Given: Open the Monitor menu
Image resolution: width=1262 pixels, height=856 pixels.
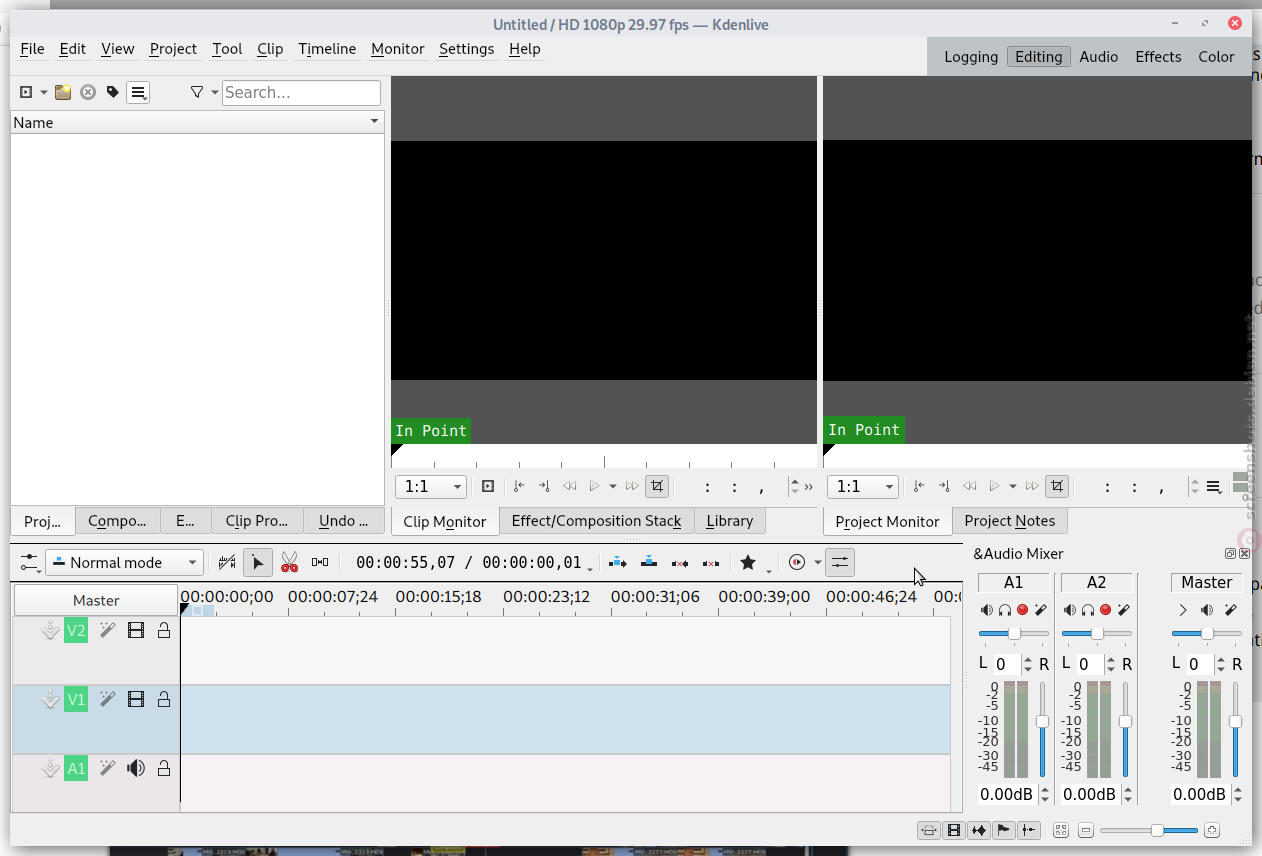Looking at the screenshot, I should (x=397, y=48).
